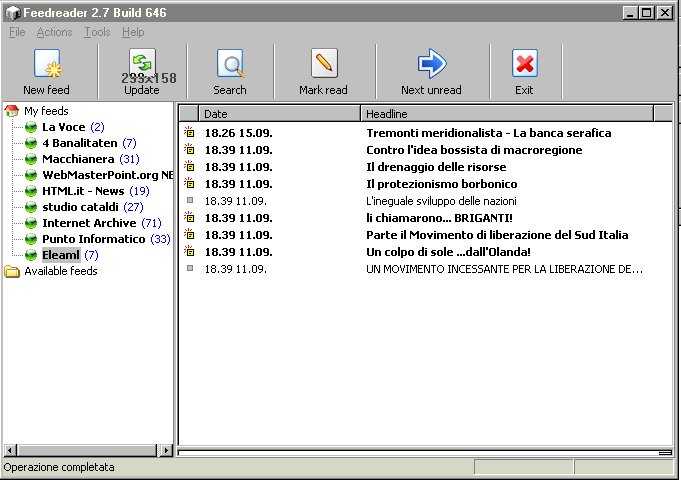
Task: Click the feed tree horizontal scrollbar right arrow
Action: coord(168,450)
